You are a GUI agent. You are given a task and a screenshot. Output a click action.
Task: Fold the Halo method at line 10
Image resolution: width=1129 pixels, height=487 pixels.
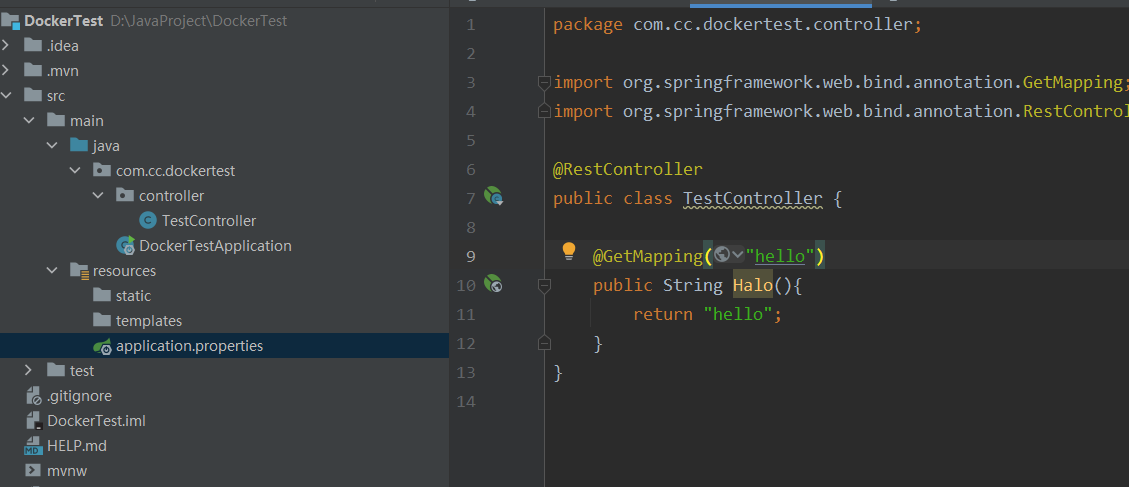pyautogui.click(x=544, y=285)
